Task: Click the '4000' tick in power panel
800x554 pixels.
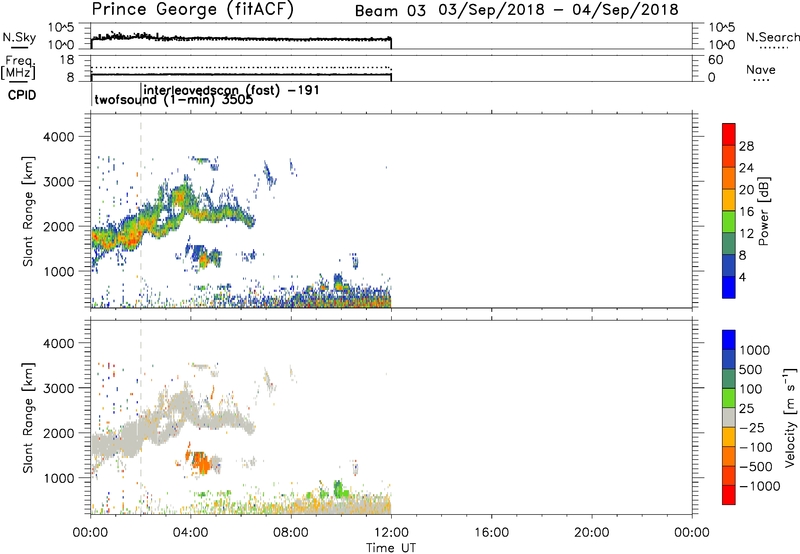Action: (59, 137)
